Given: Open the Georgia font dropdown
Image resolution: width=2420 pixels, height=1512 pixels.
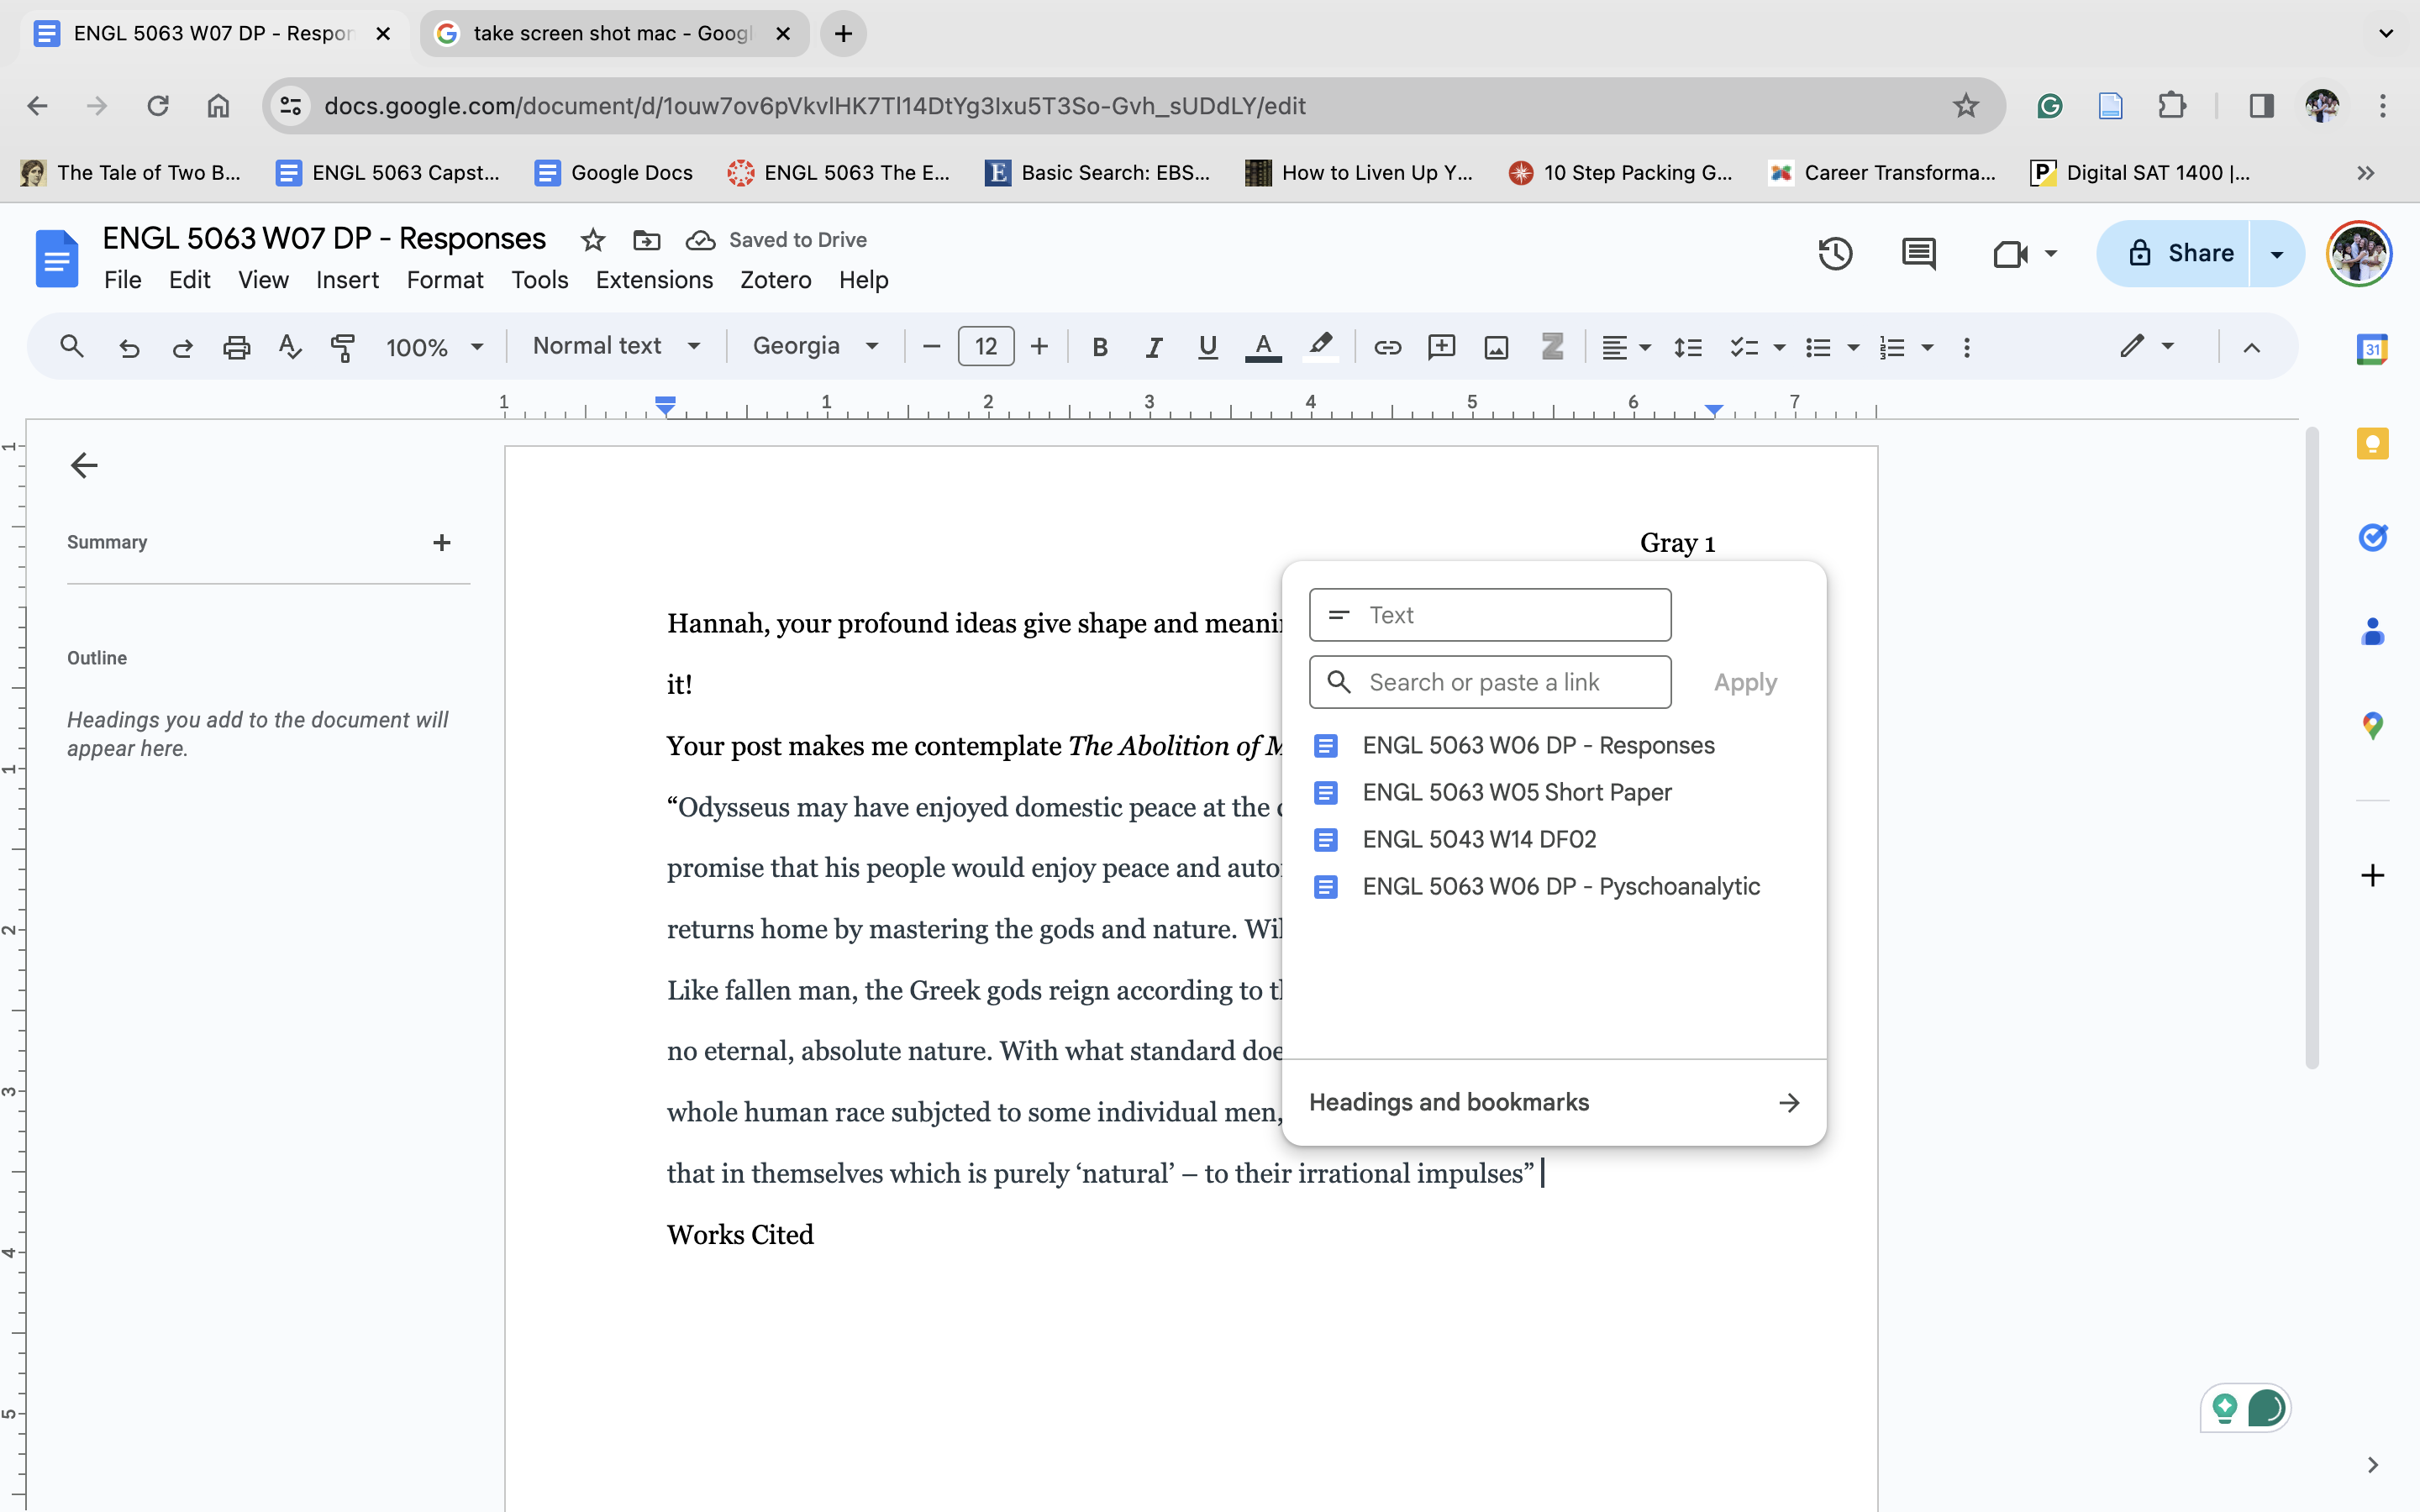Looking at the screenshot, I should pos(815,346).
